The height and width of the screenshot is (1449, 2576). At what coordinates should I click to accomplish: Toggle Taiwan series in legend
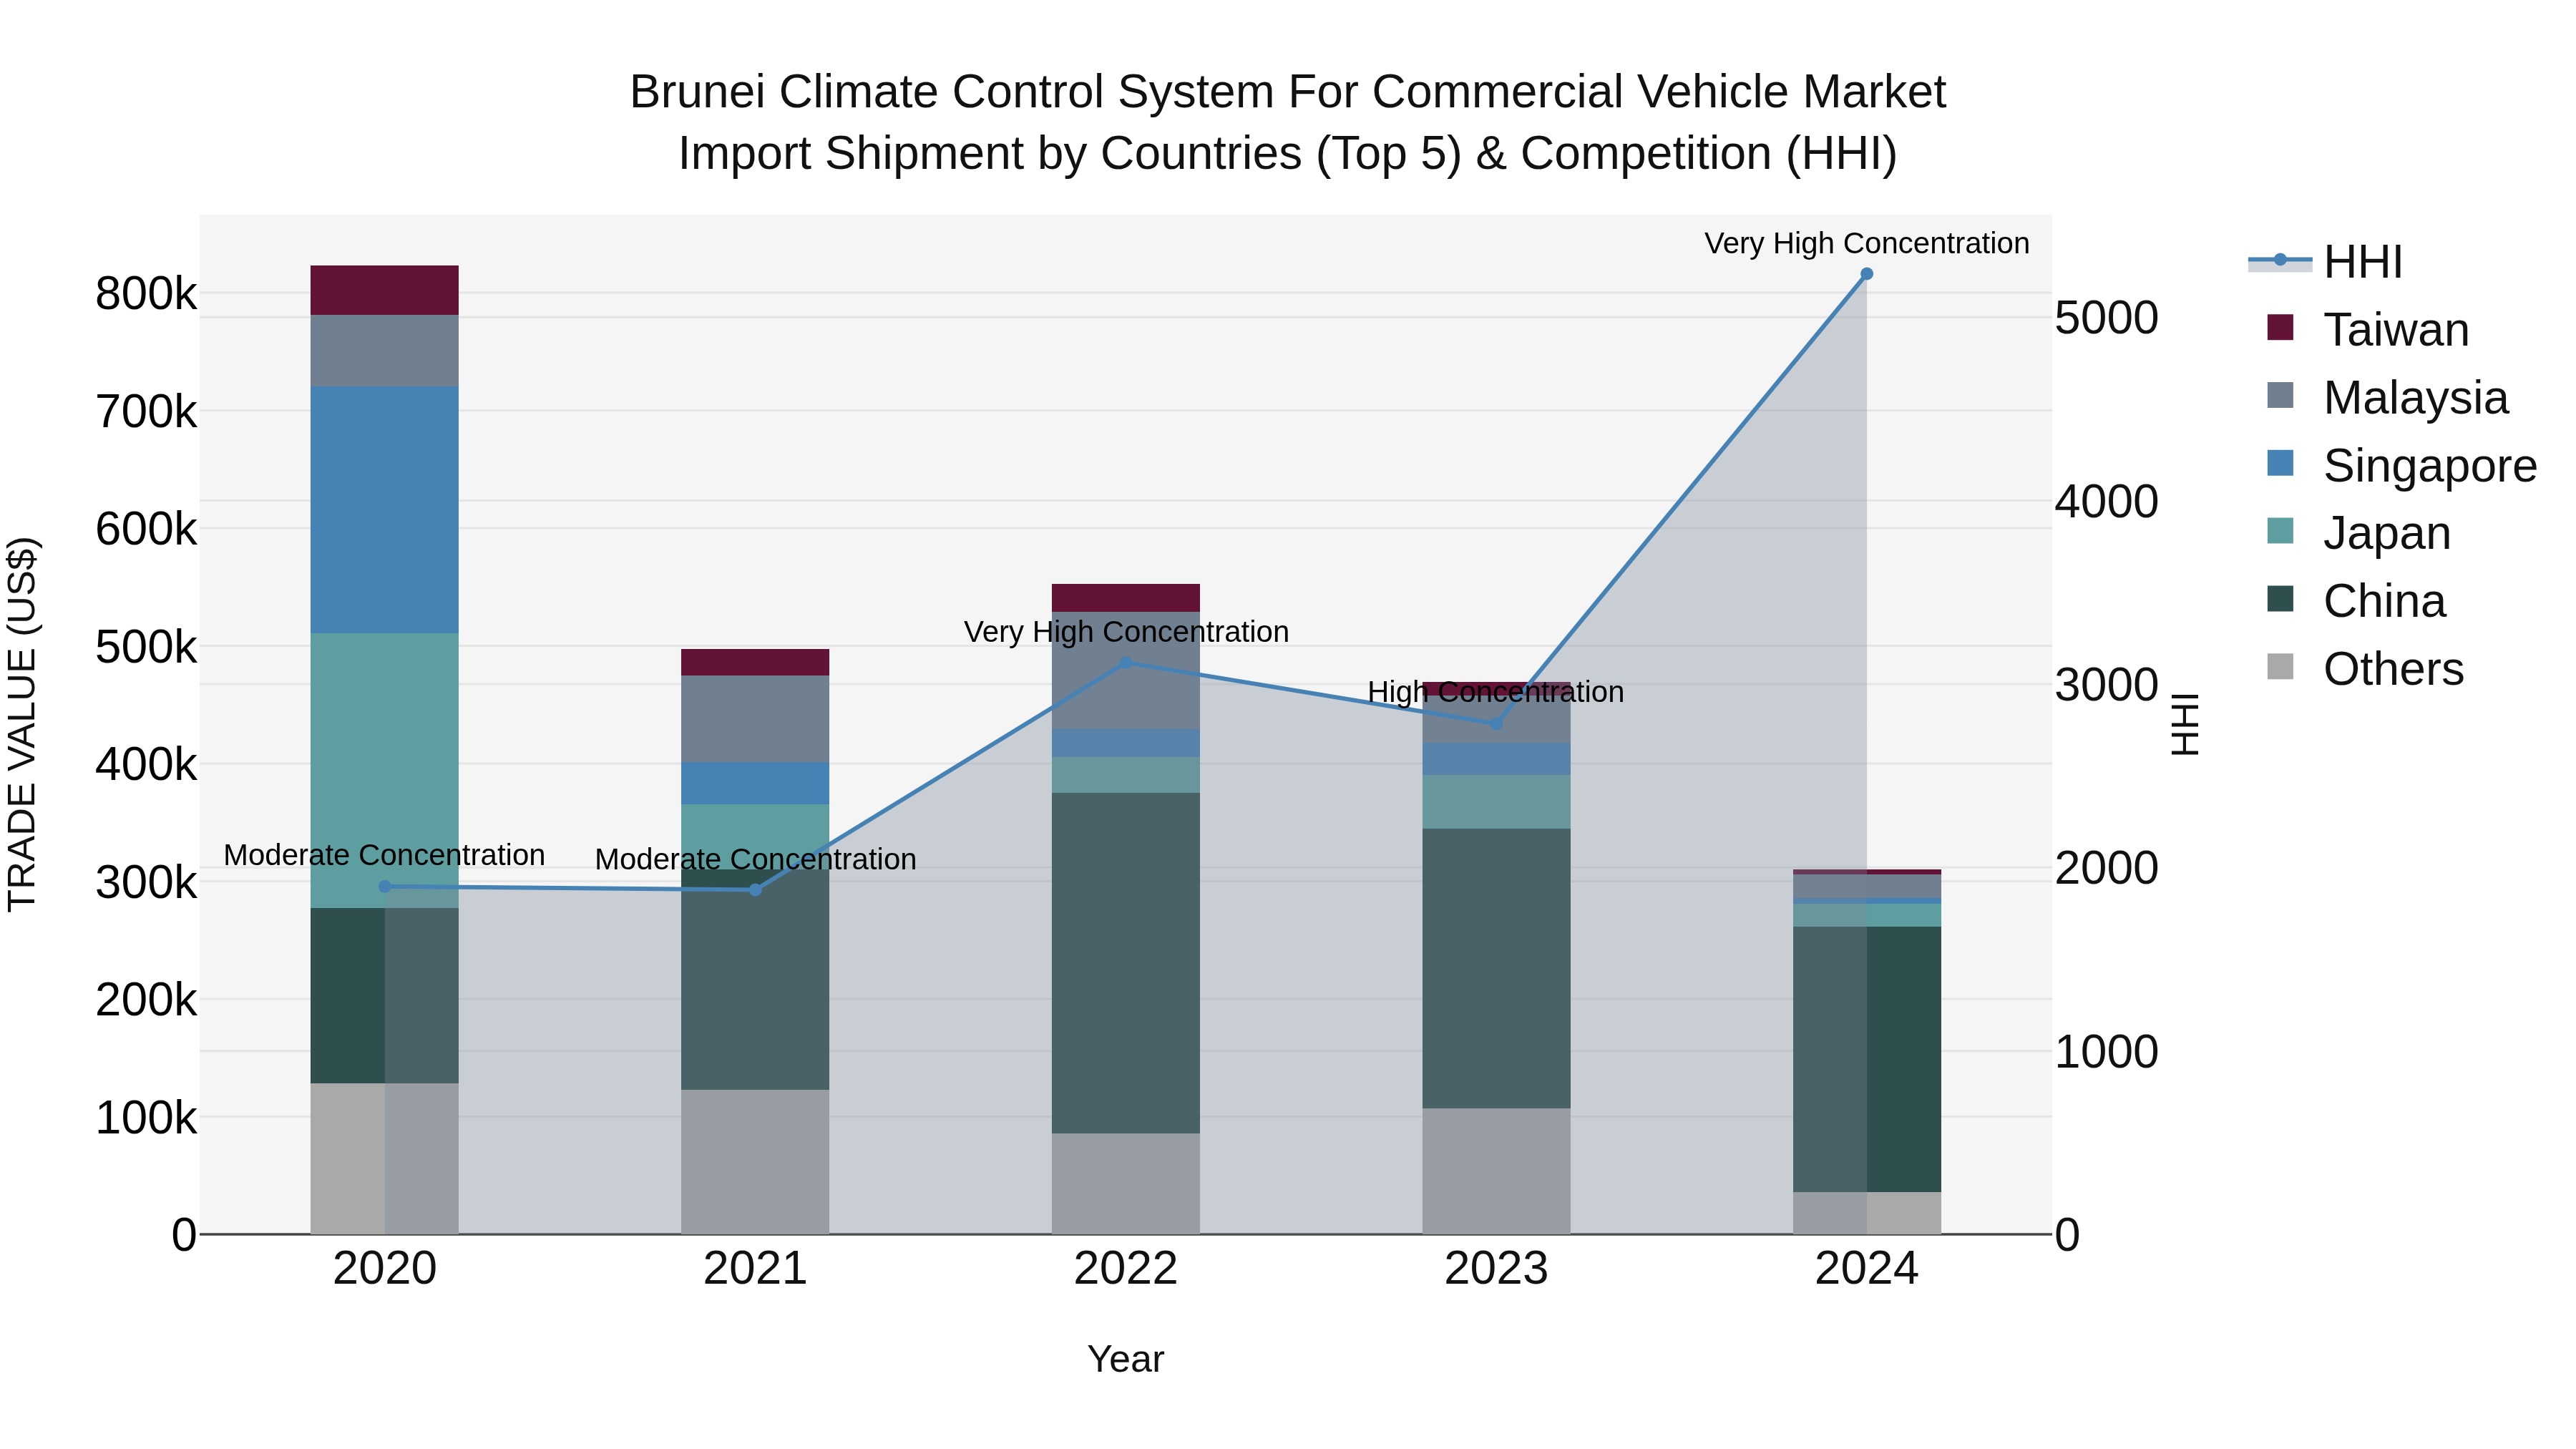click(2368, 330)
